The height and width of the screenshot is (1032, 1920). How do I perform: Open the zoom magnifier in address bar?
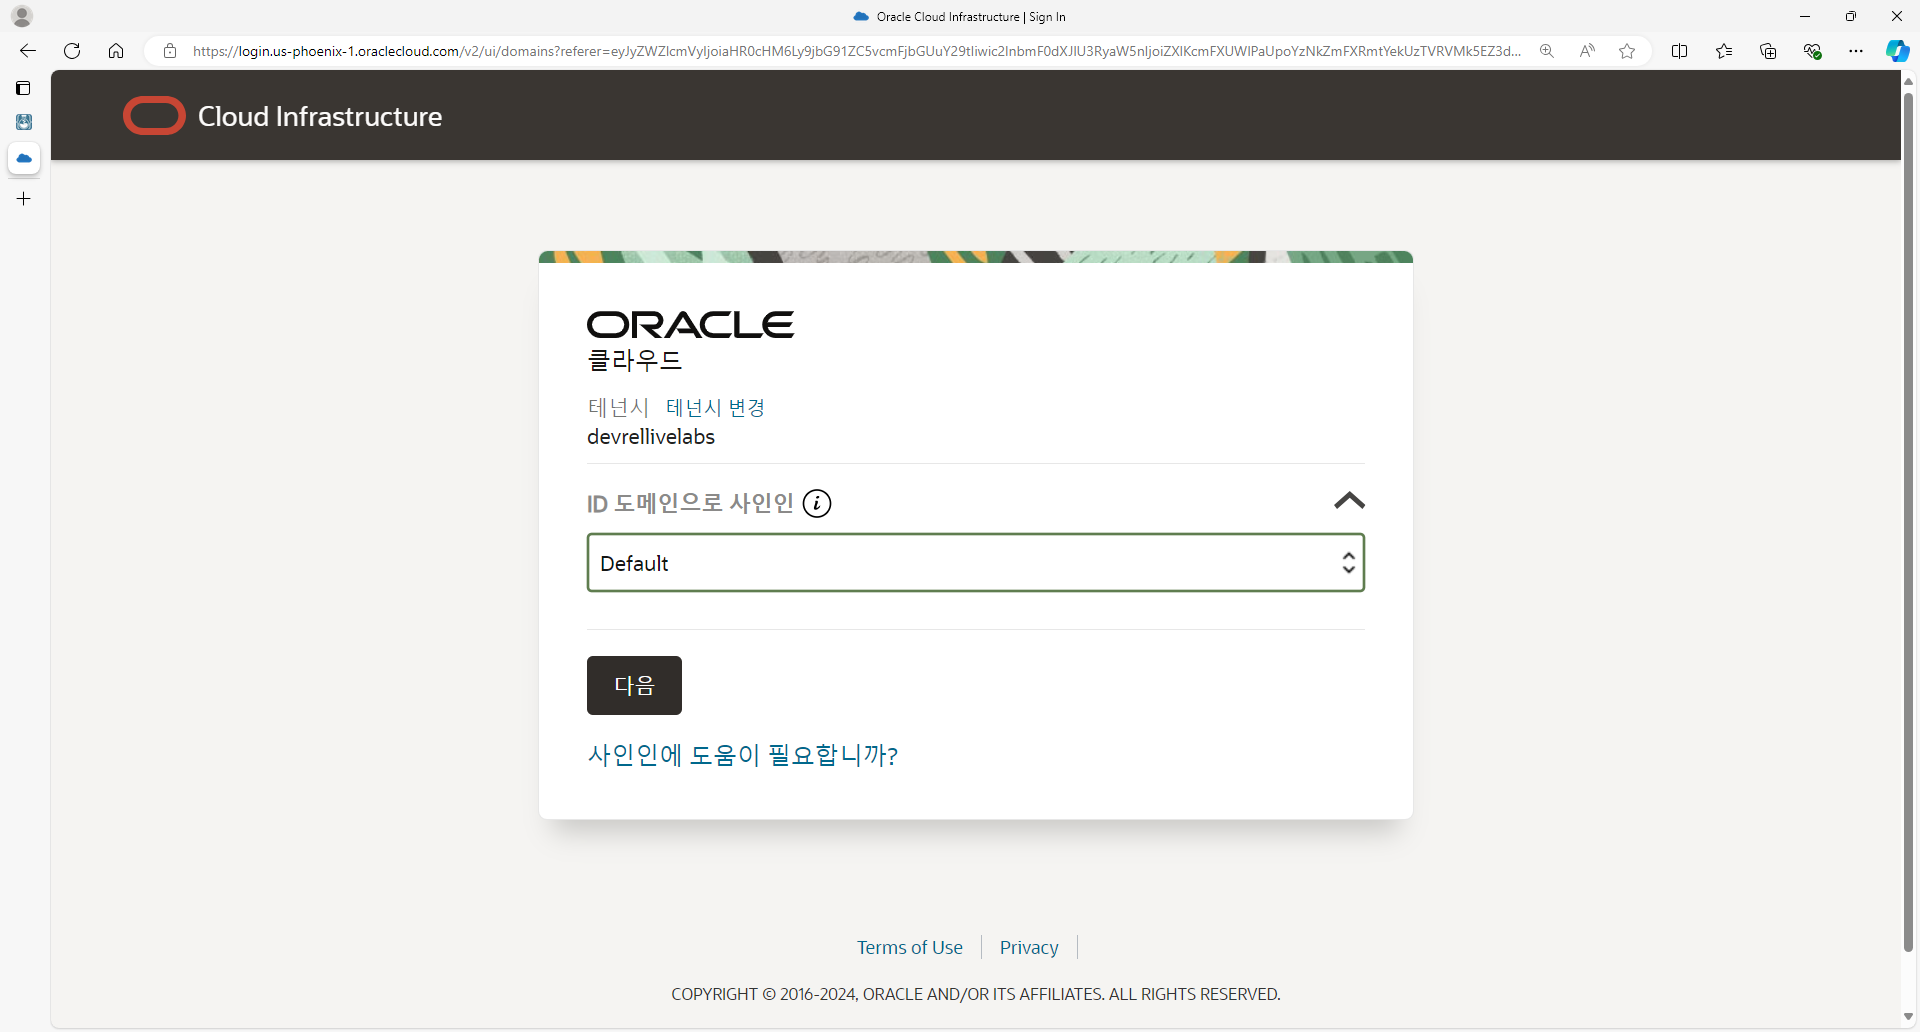pyautogui.click(x=1547, y=51)
